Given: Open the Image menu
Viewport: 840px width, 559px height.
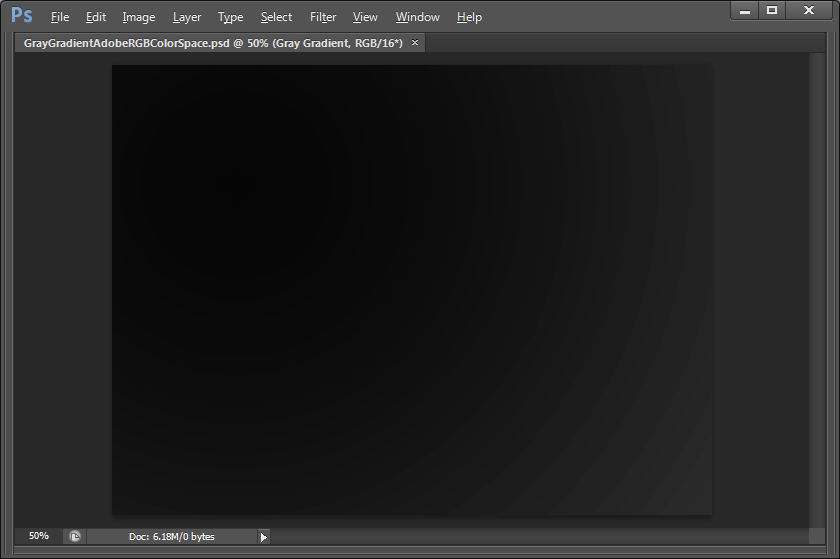Looking at the screenshot, I should pyautogui.click(x=139, y=17).
